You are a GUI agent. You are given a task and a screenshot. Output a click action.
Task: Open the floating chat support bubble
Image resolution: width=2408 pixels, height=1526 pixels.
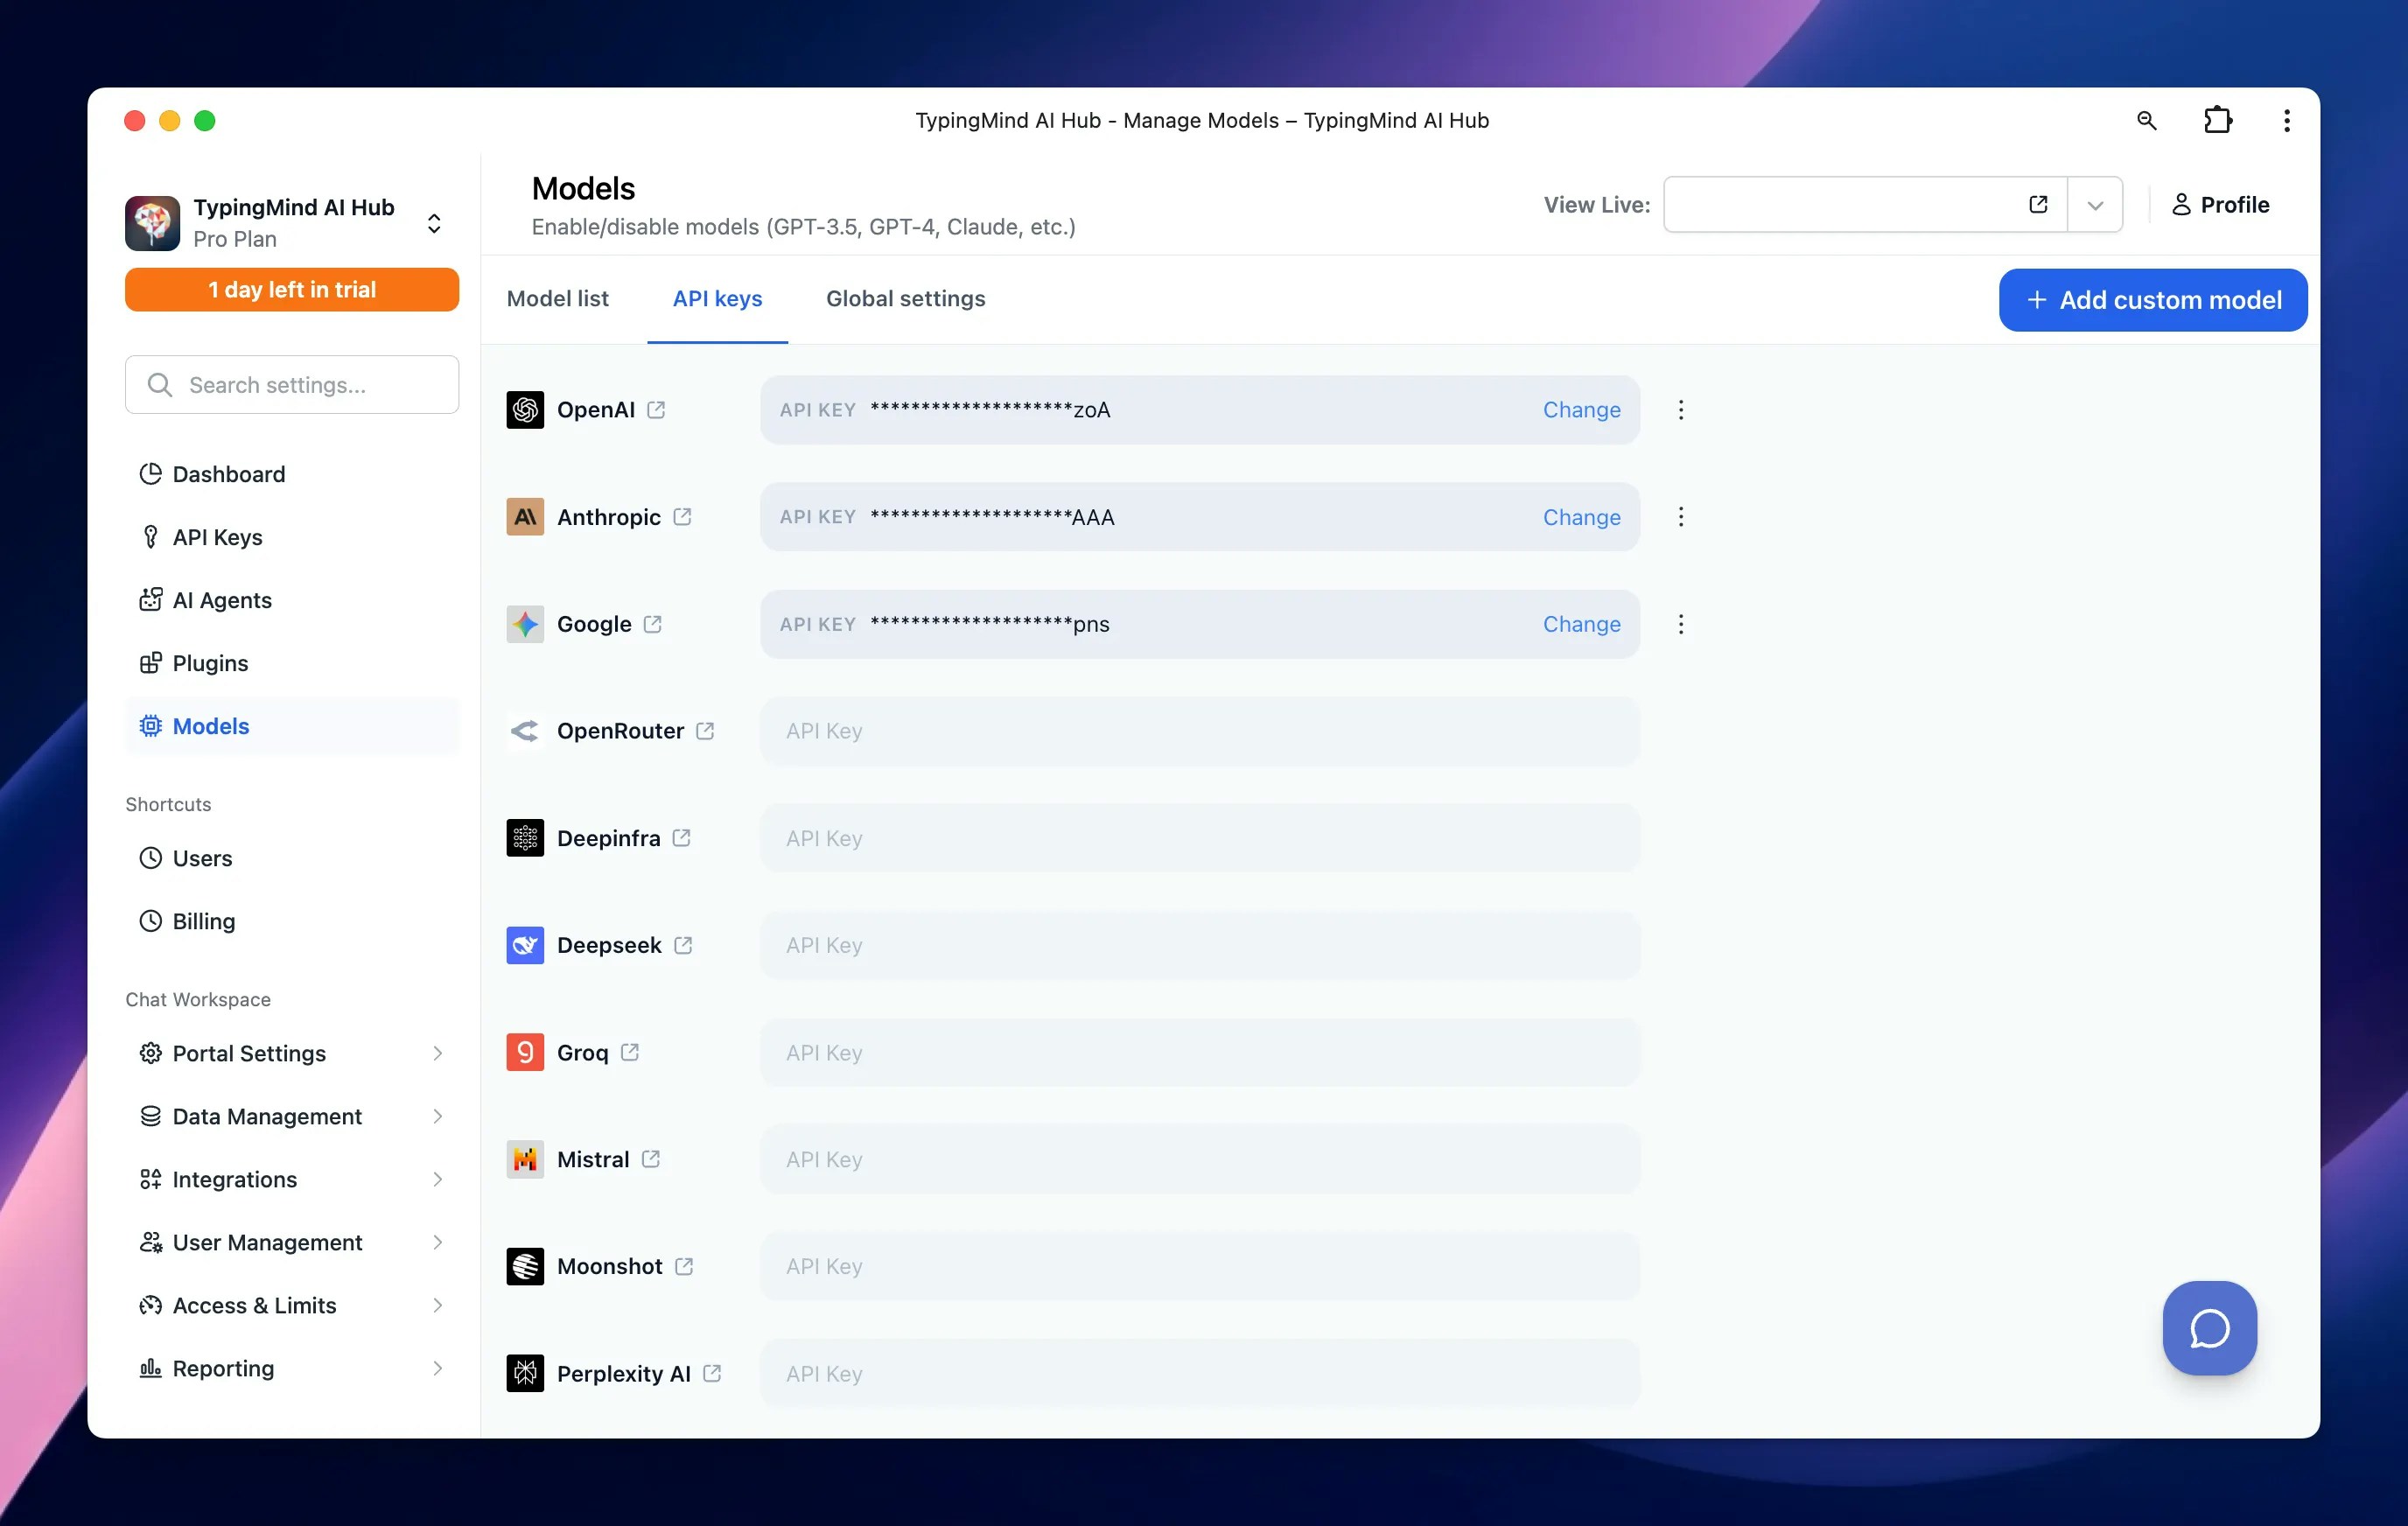pyautogui.click(x=2209, y=1328)
